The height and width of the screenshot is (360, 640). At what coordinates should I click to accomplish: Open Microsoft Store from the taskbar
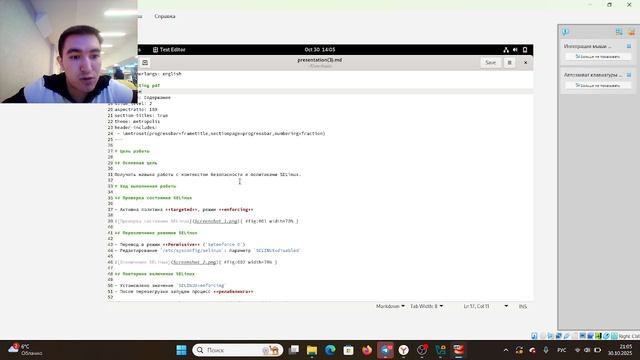(x=349, y=350)
